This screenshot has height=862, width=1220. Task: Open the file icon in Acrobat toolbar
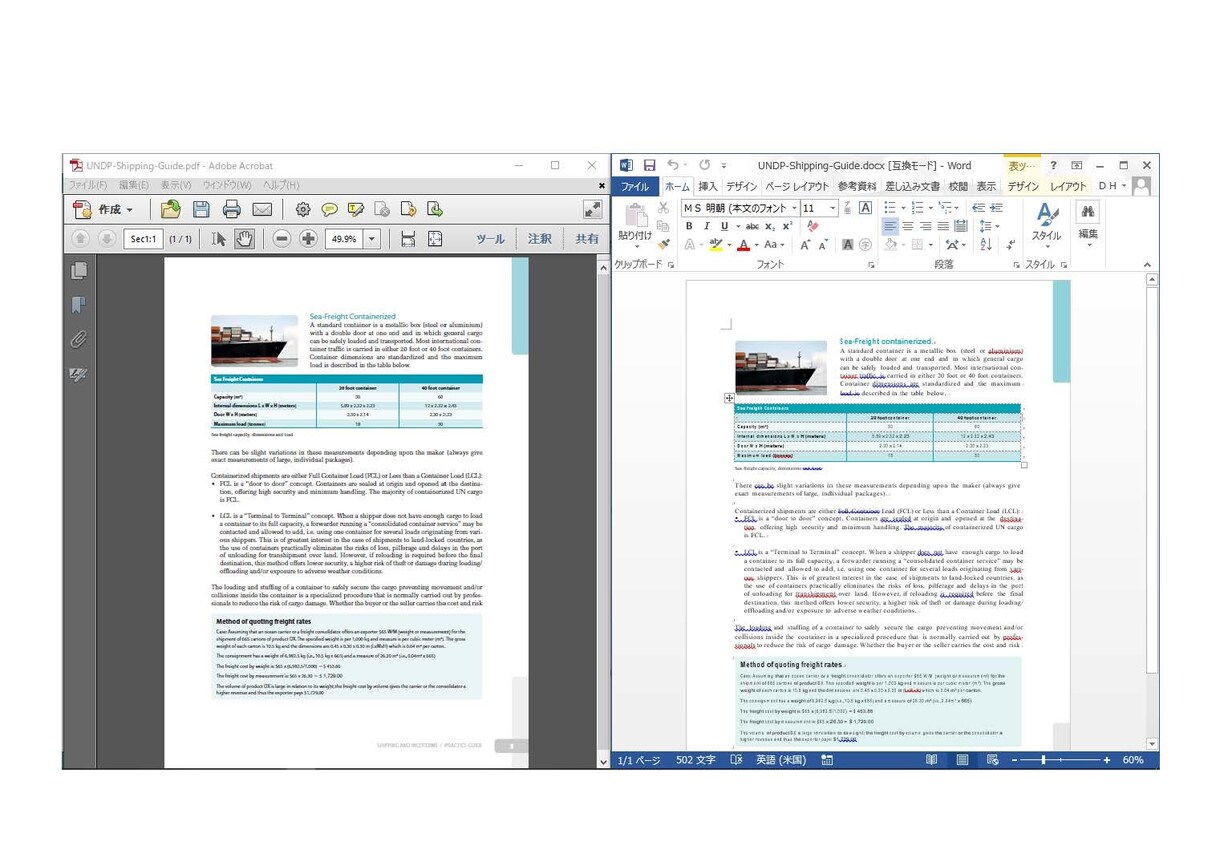click(171, 209)
